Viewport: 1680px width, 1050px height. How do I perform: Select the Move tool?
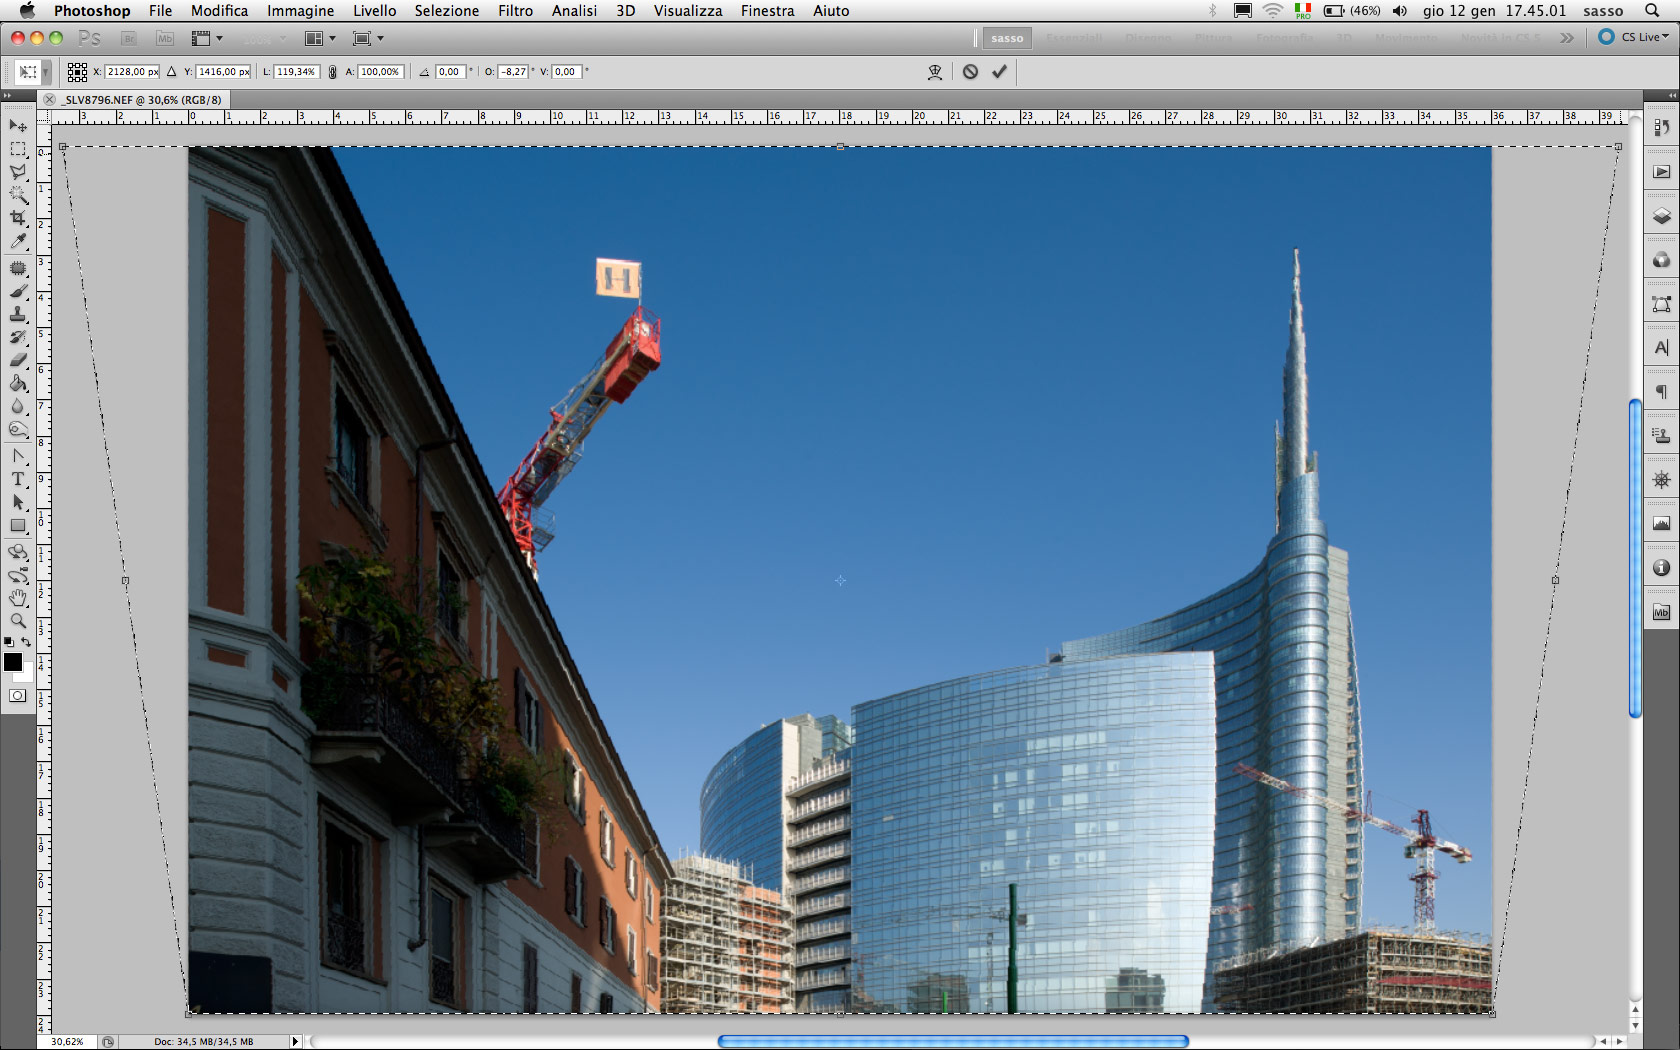[x=18, y=126]
